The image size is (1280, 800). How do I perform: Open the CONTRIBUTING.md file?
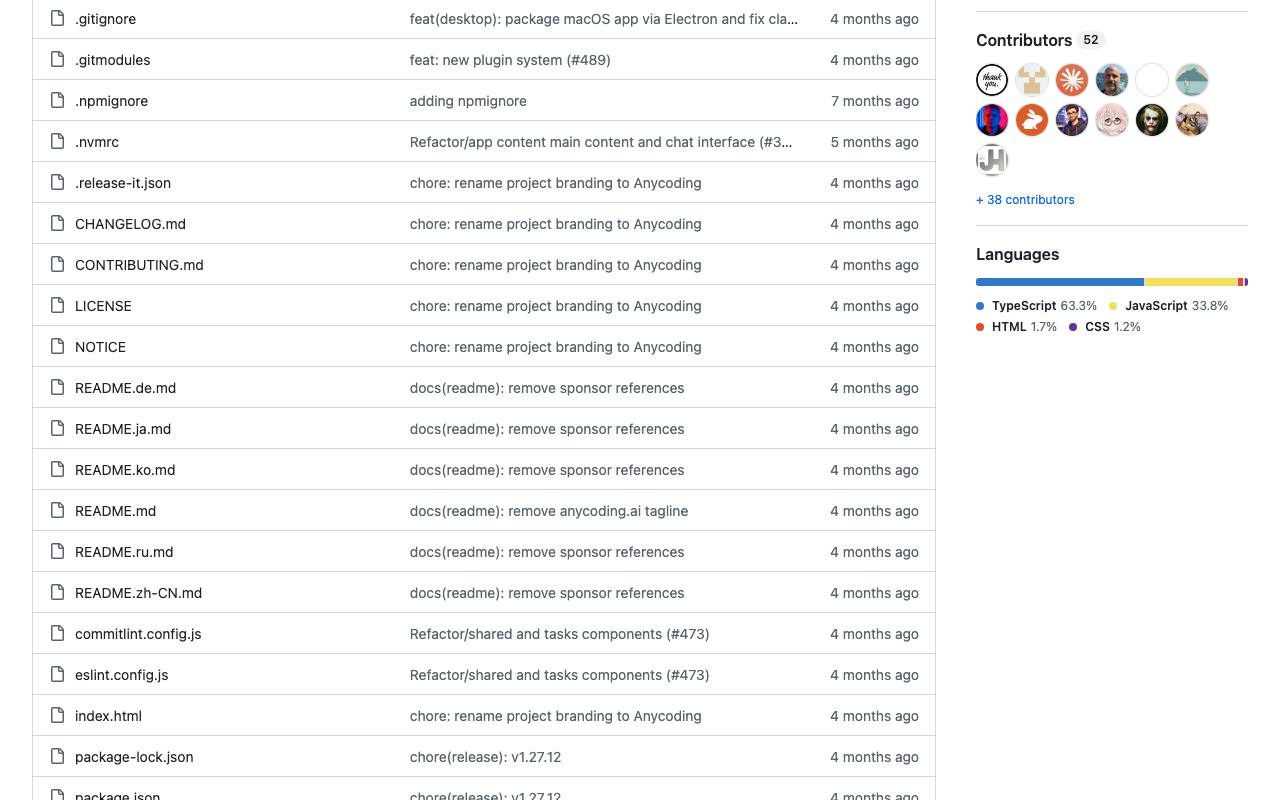[x=139, y=265]
